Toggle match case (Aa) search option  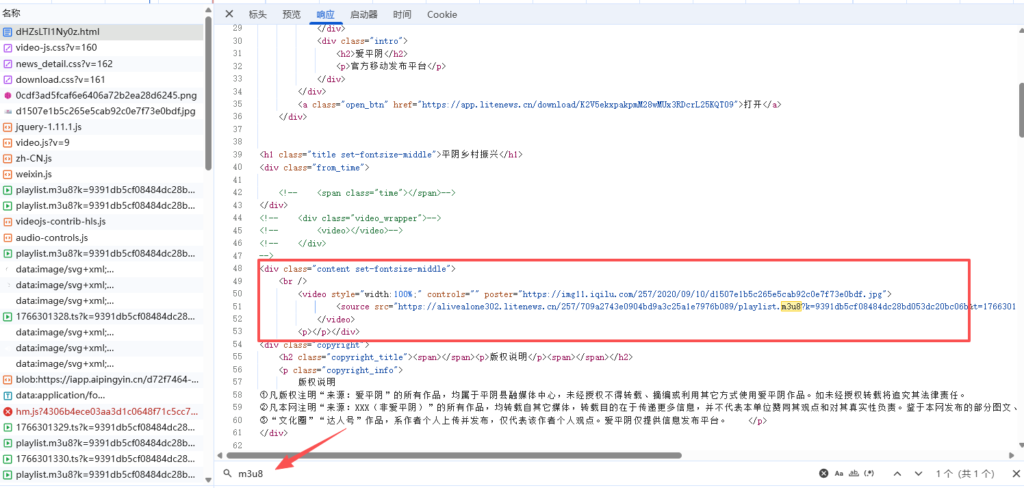click(x=838, y=473)
